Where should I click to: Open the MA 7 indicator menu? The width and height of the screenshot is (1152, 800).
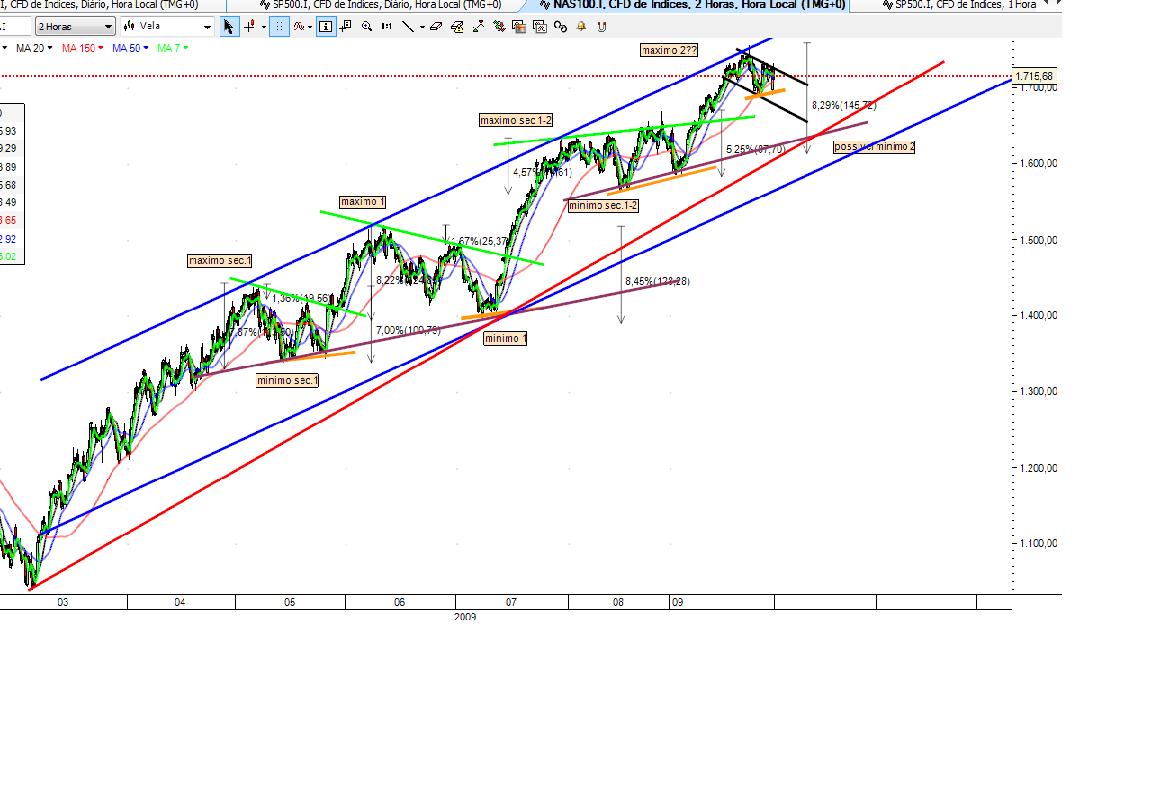(173, 48)
